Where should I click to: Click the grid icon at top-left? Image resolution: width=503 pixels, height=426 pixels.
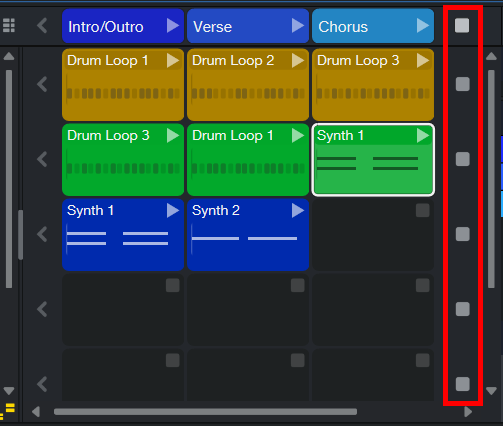point(9,25)
